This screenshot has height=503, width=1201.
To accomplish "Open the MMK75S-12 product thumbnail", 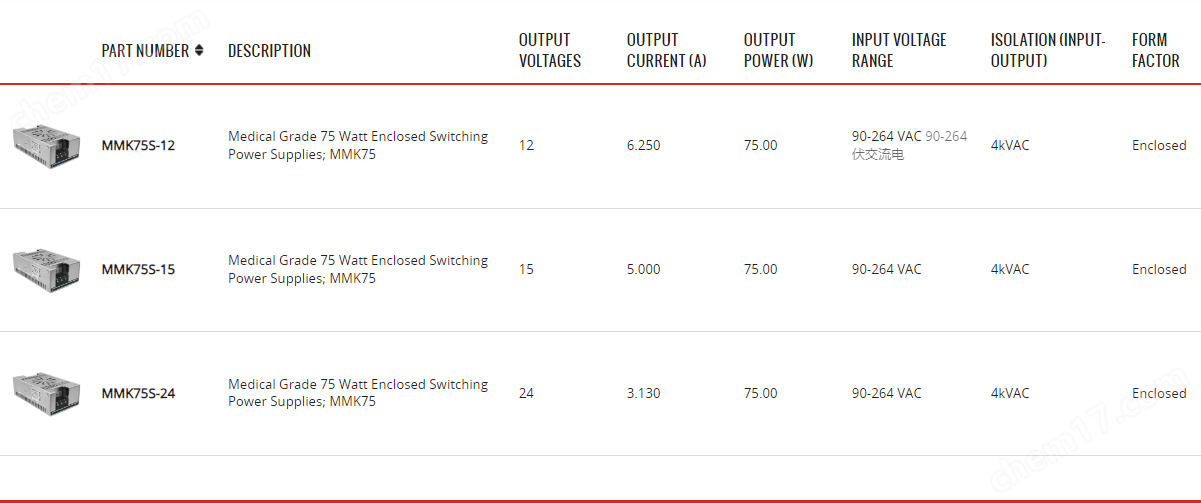I will [46, 145].
